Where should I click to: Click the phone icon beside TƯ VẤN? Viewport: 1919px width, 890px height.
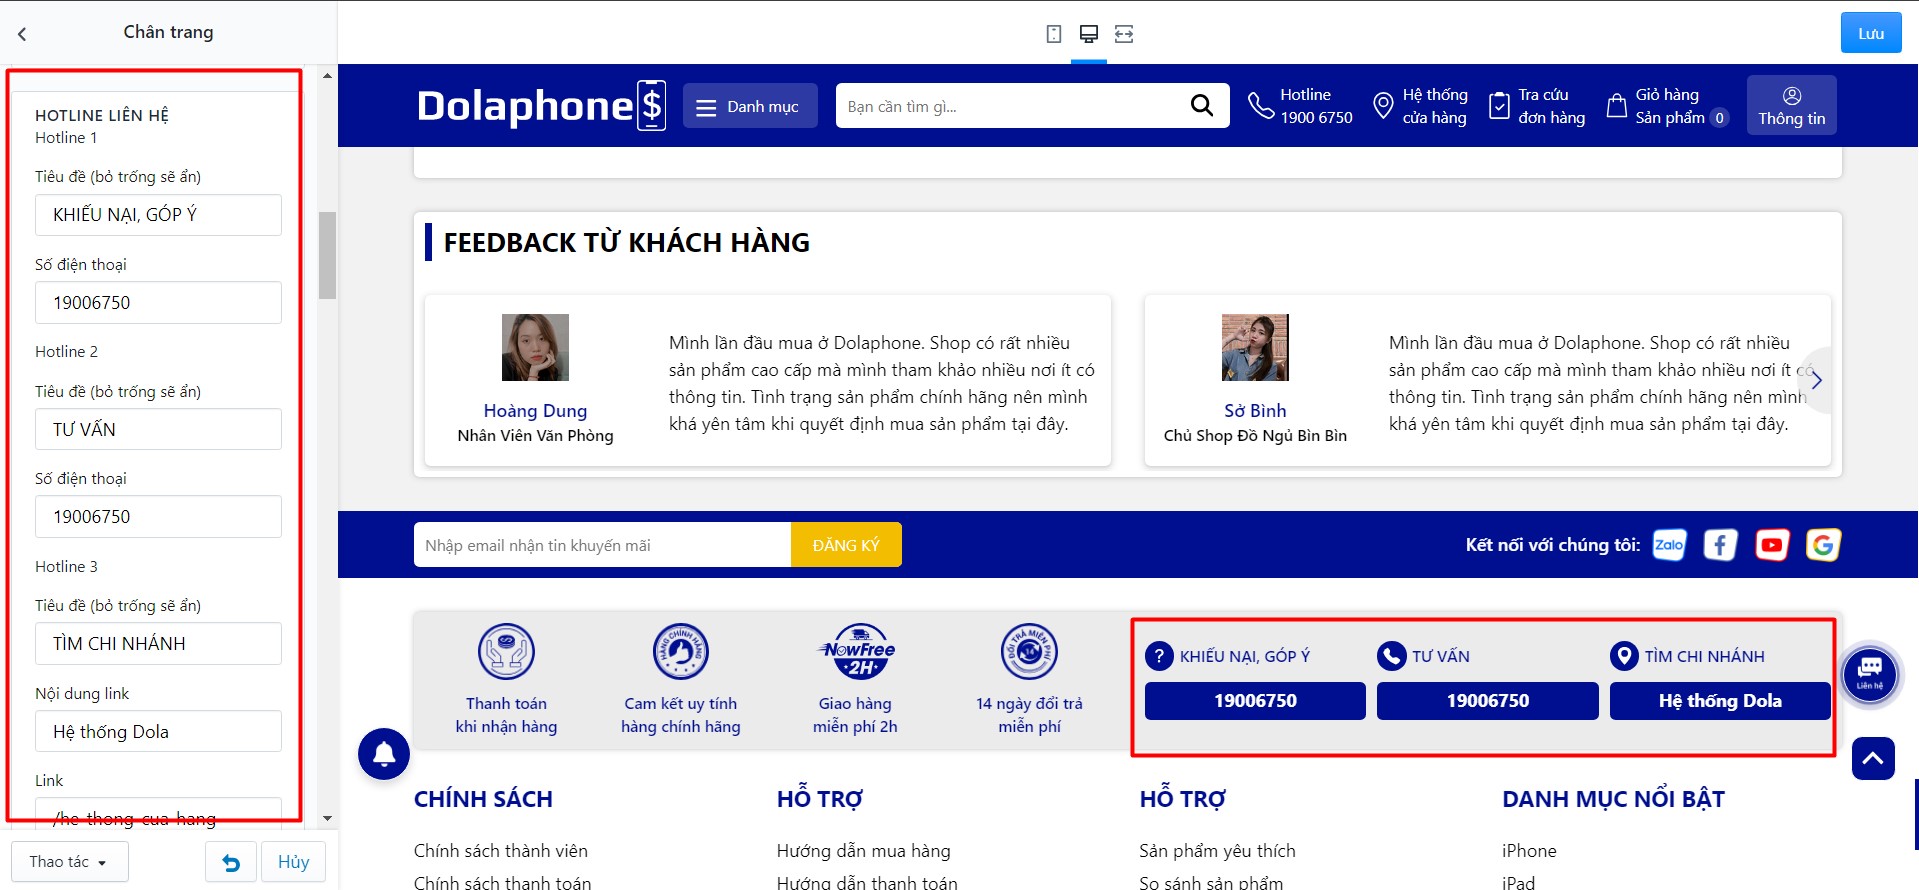point(1391,656)
